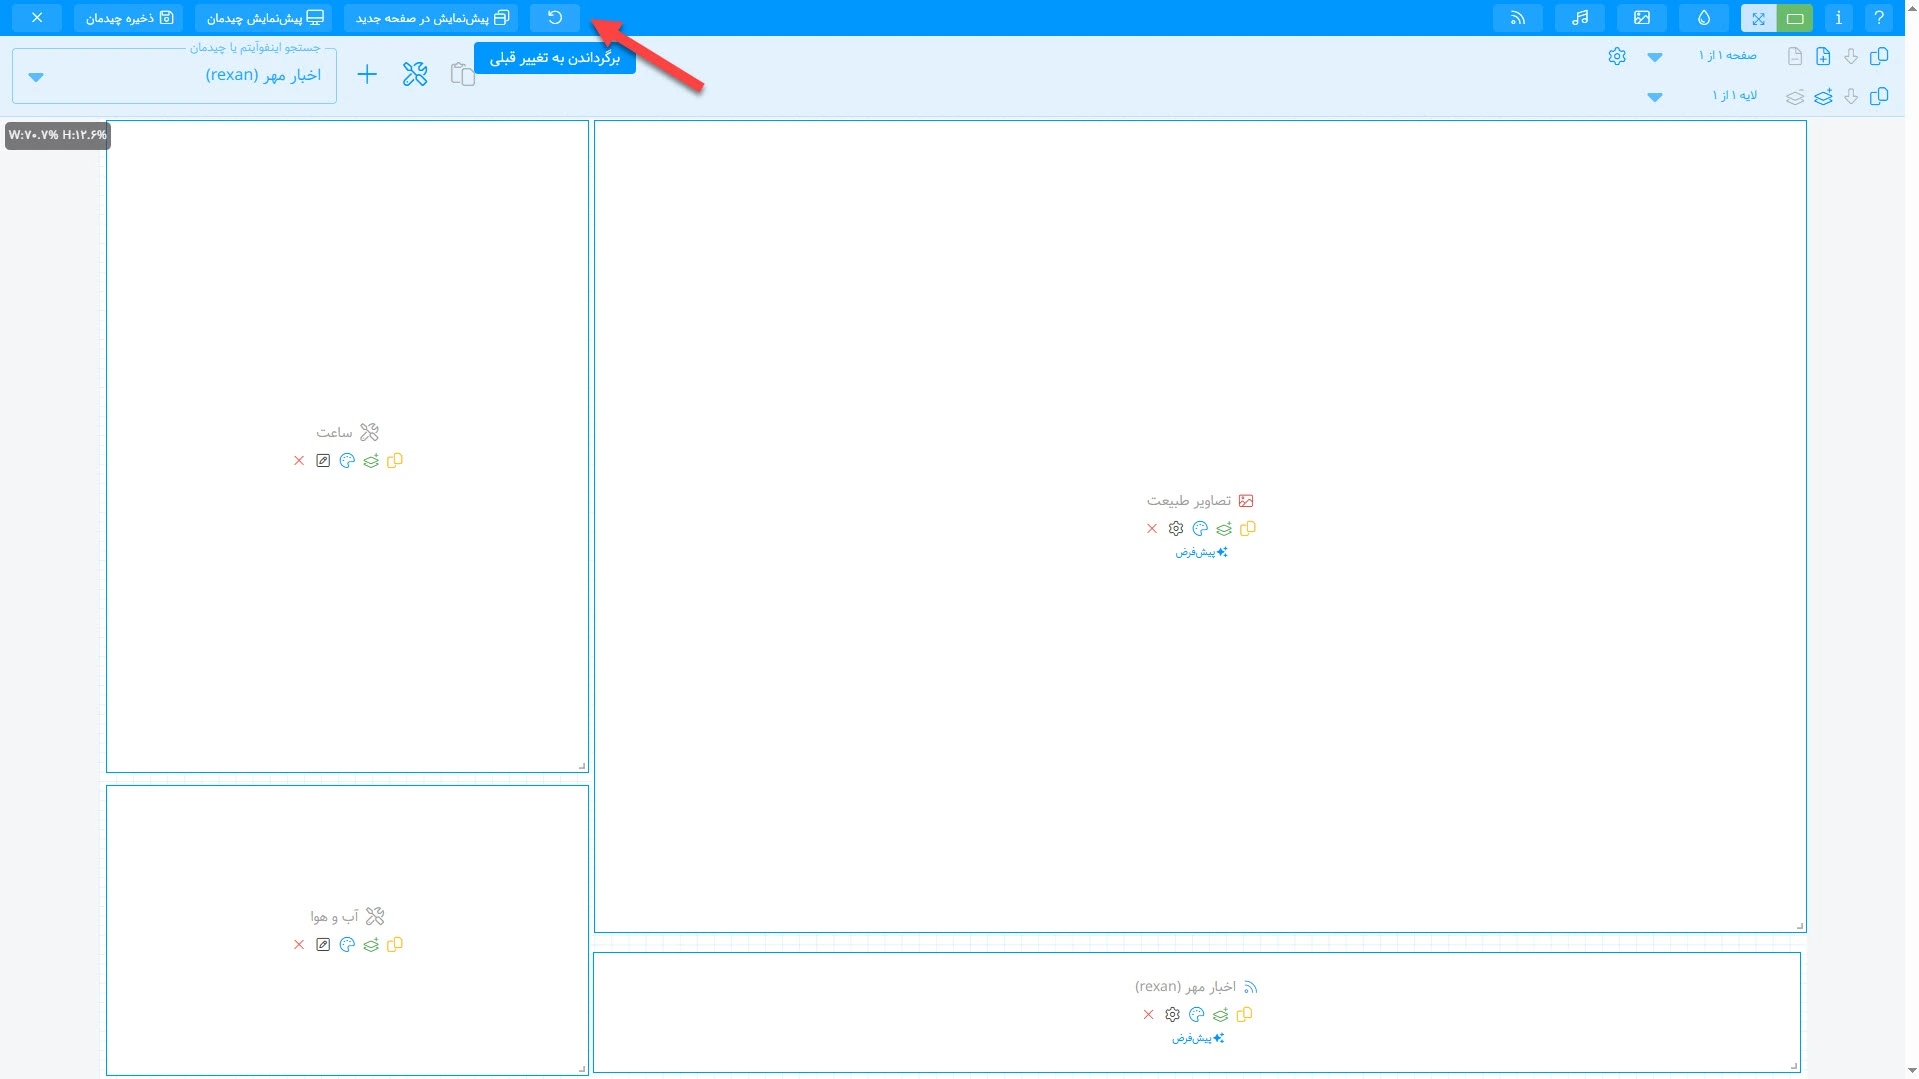
Task: Expand the لایه ۱ از ۱ layer dropdown
Action: [1655, 97]
